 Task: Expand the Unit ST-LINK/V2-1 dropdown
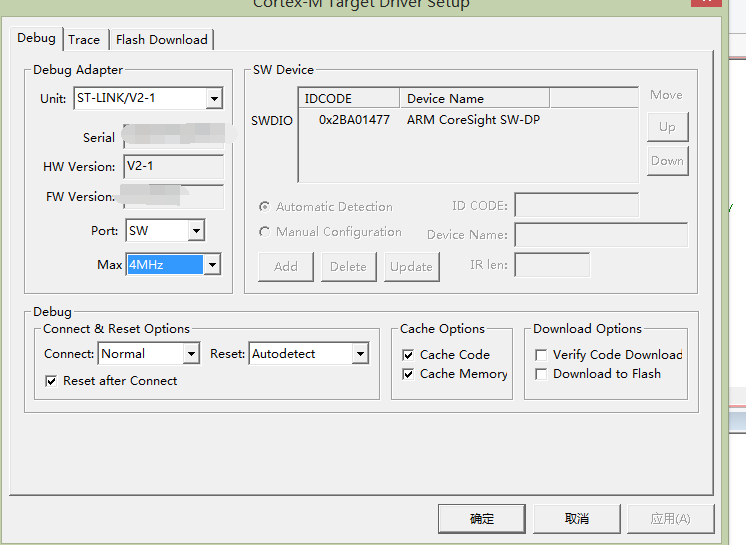[214, 98]
